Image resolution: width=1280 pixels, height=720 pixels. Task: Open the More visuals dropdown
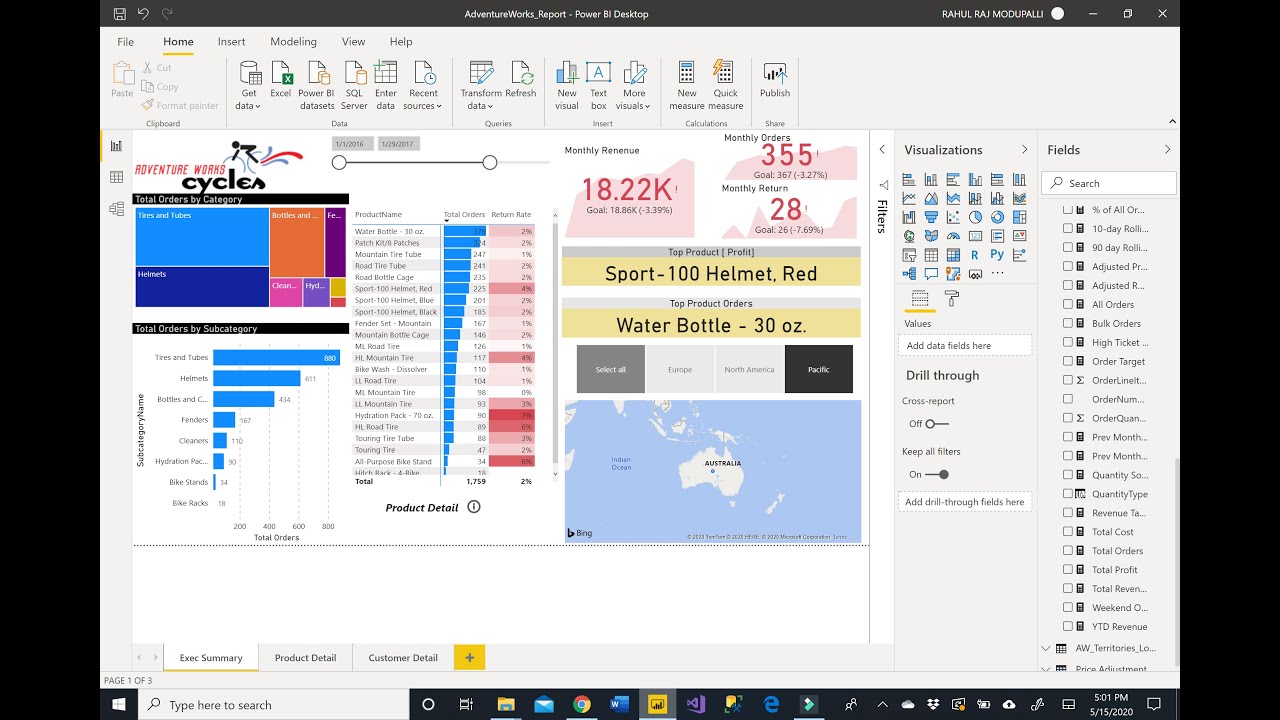(x=634, y=86)
